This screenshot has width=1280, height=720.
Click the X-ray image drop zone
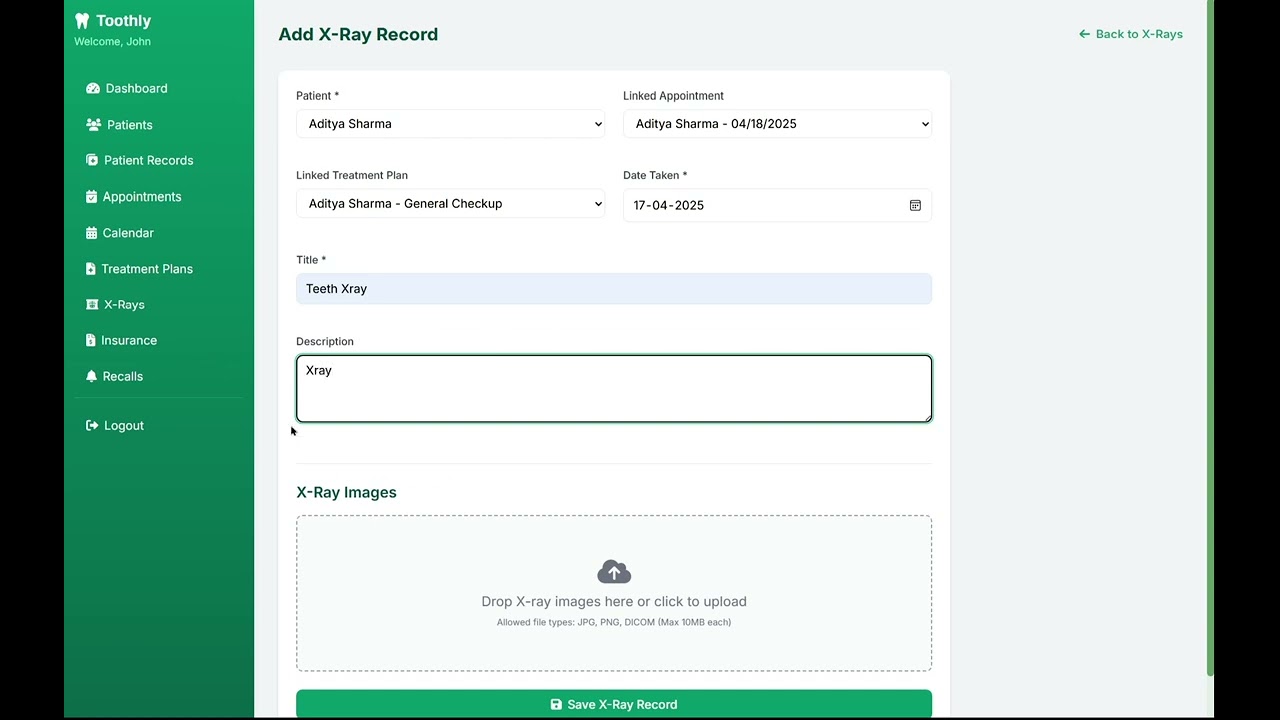click(614, 593)
